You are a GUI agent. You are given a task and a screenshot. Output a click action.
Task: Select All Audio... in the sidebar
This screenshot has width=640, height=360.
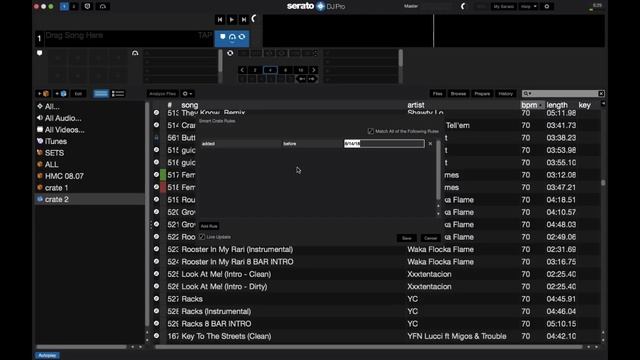tap(63, 118)
